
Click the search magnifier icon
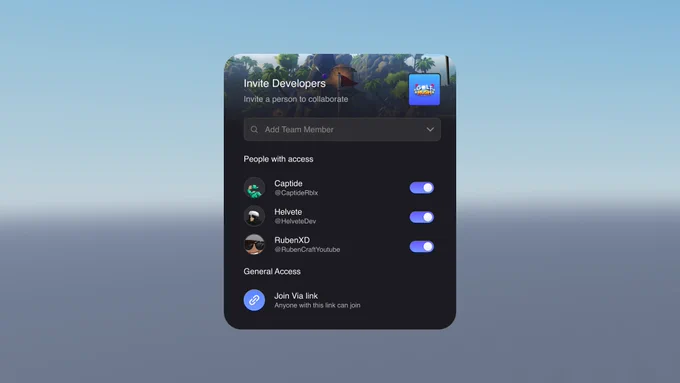click(254, 130)
